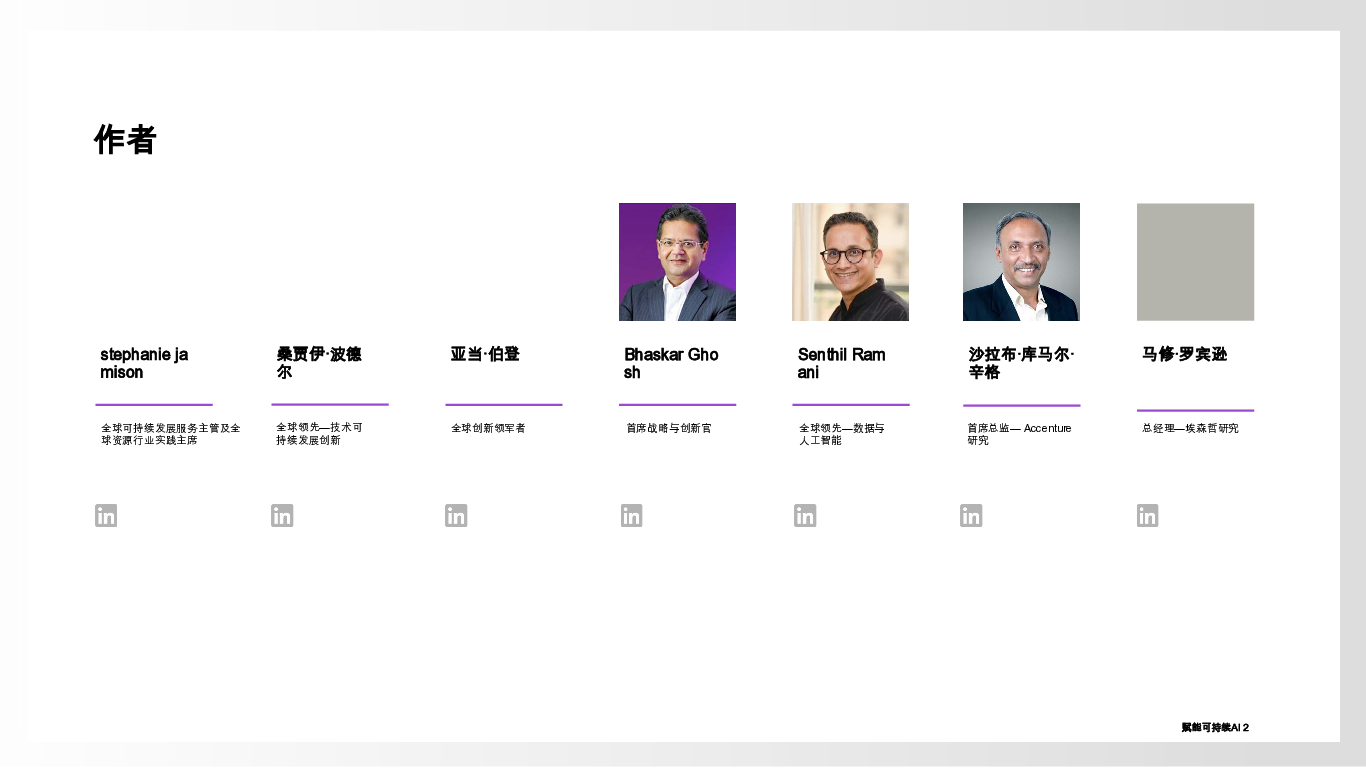Select the name Bhaskar Ghosh

671,363
